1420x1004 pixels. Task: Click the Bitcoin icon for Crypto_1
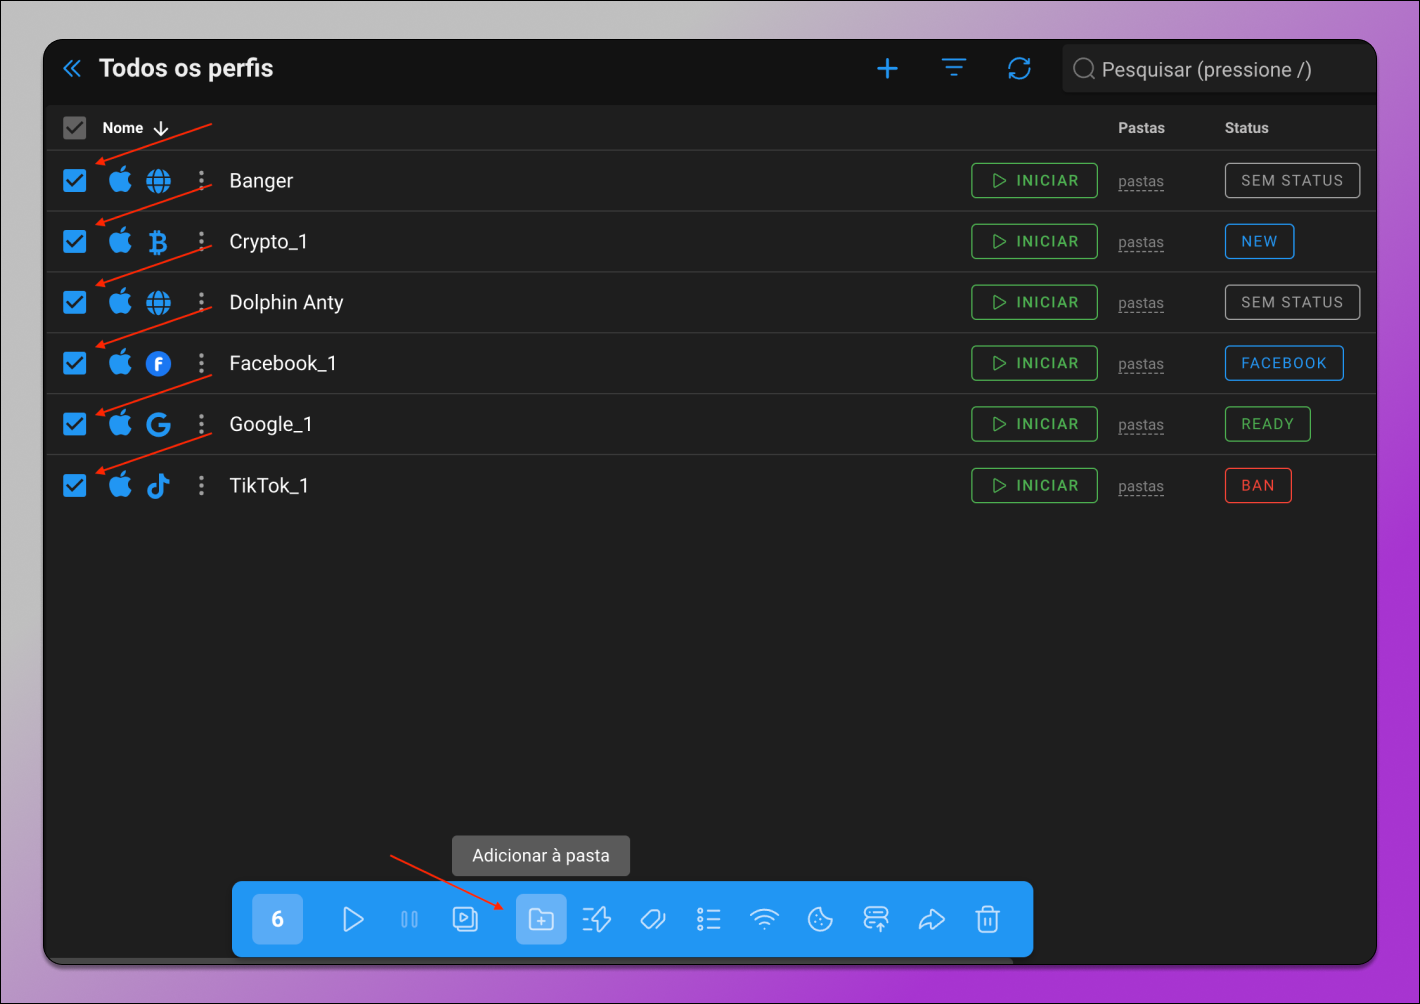coord(158,242)
